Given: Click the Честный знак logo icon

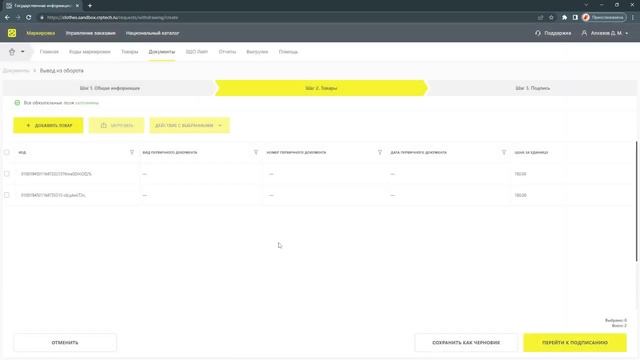Looking at the screenshot, I should (x=12, y=33).
